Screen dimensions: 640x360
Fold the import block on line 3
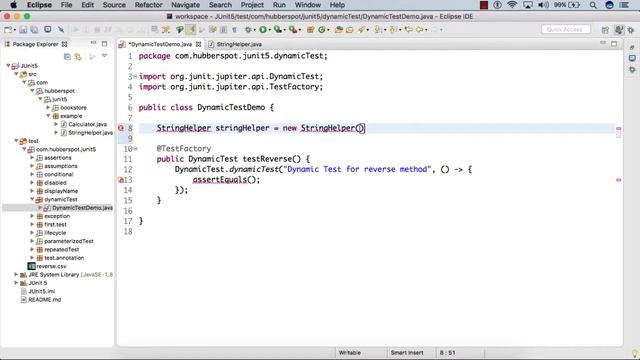pos(135,76)
